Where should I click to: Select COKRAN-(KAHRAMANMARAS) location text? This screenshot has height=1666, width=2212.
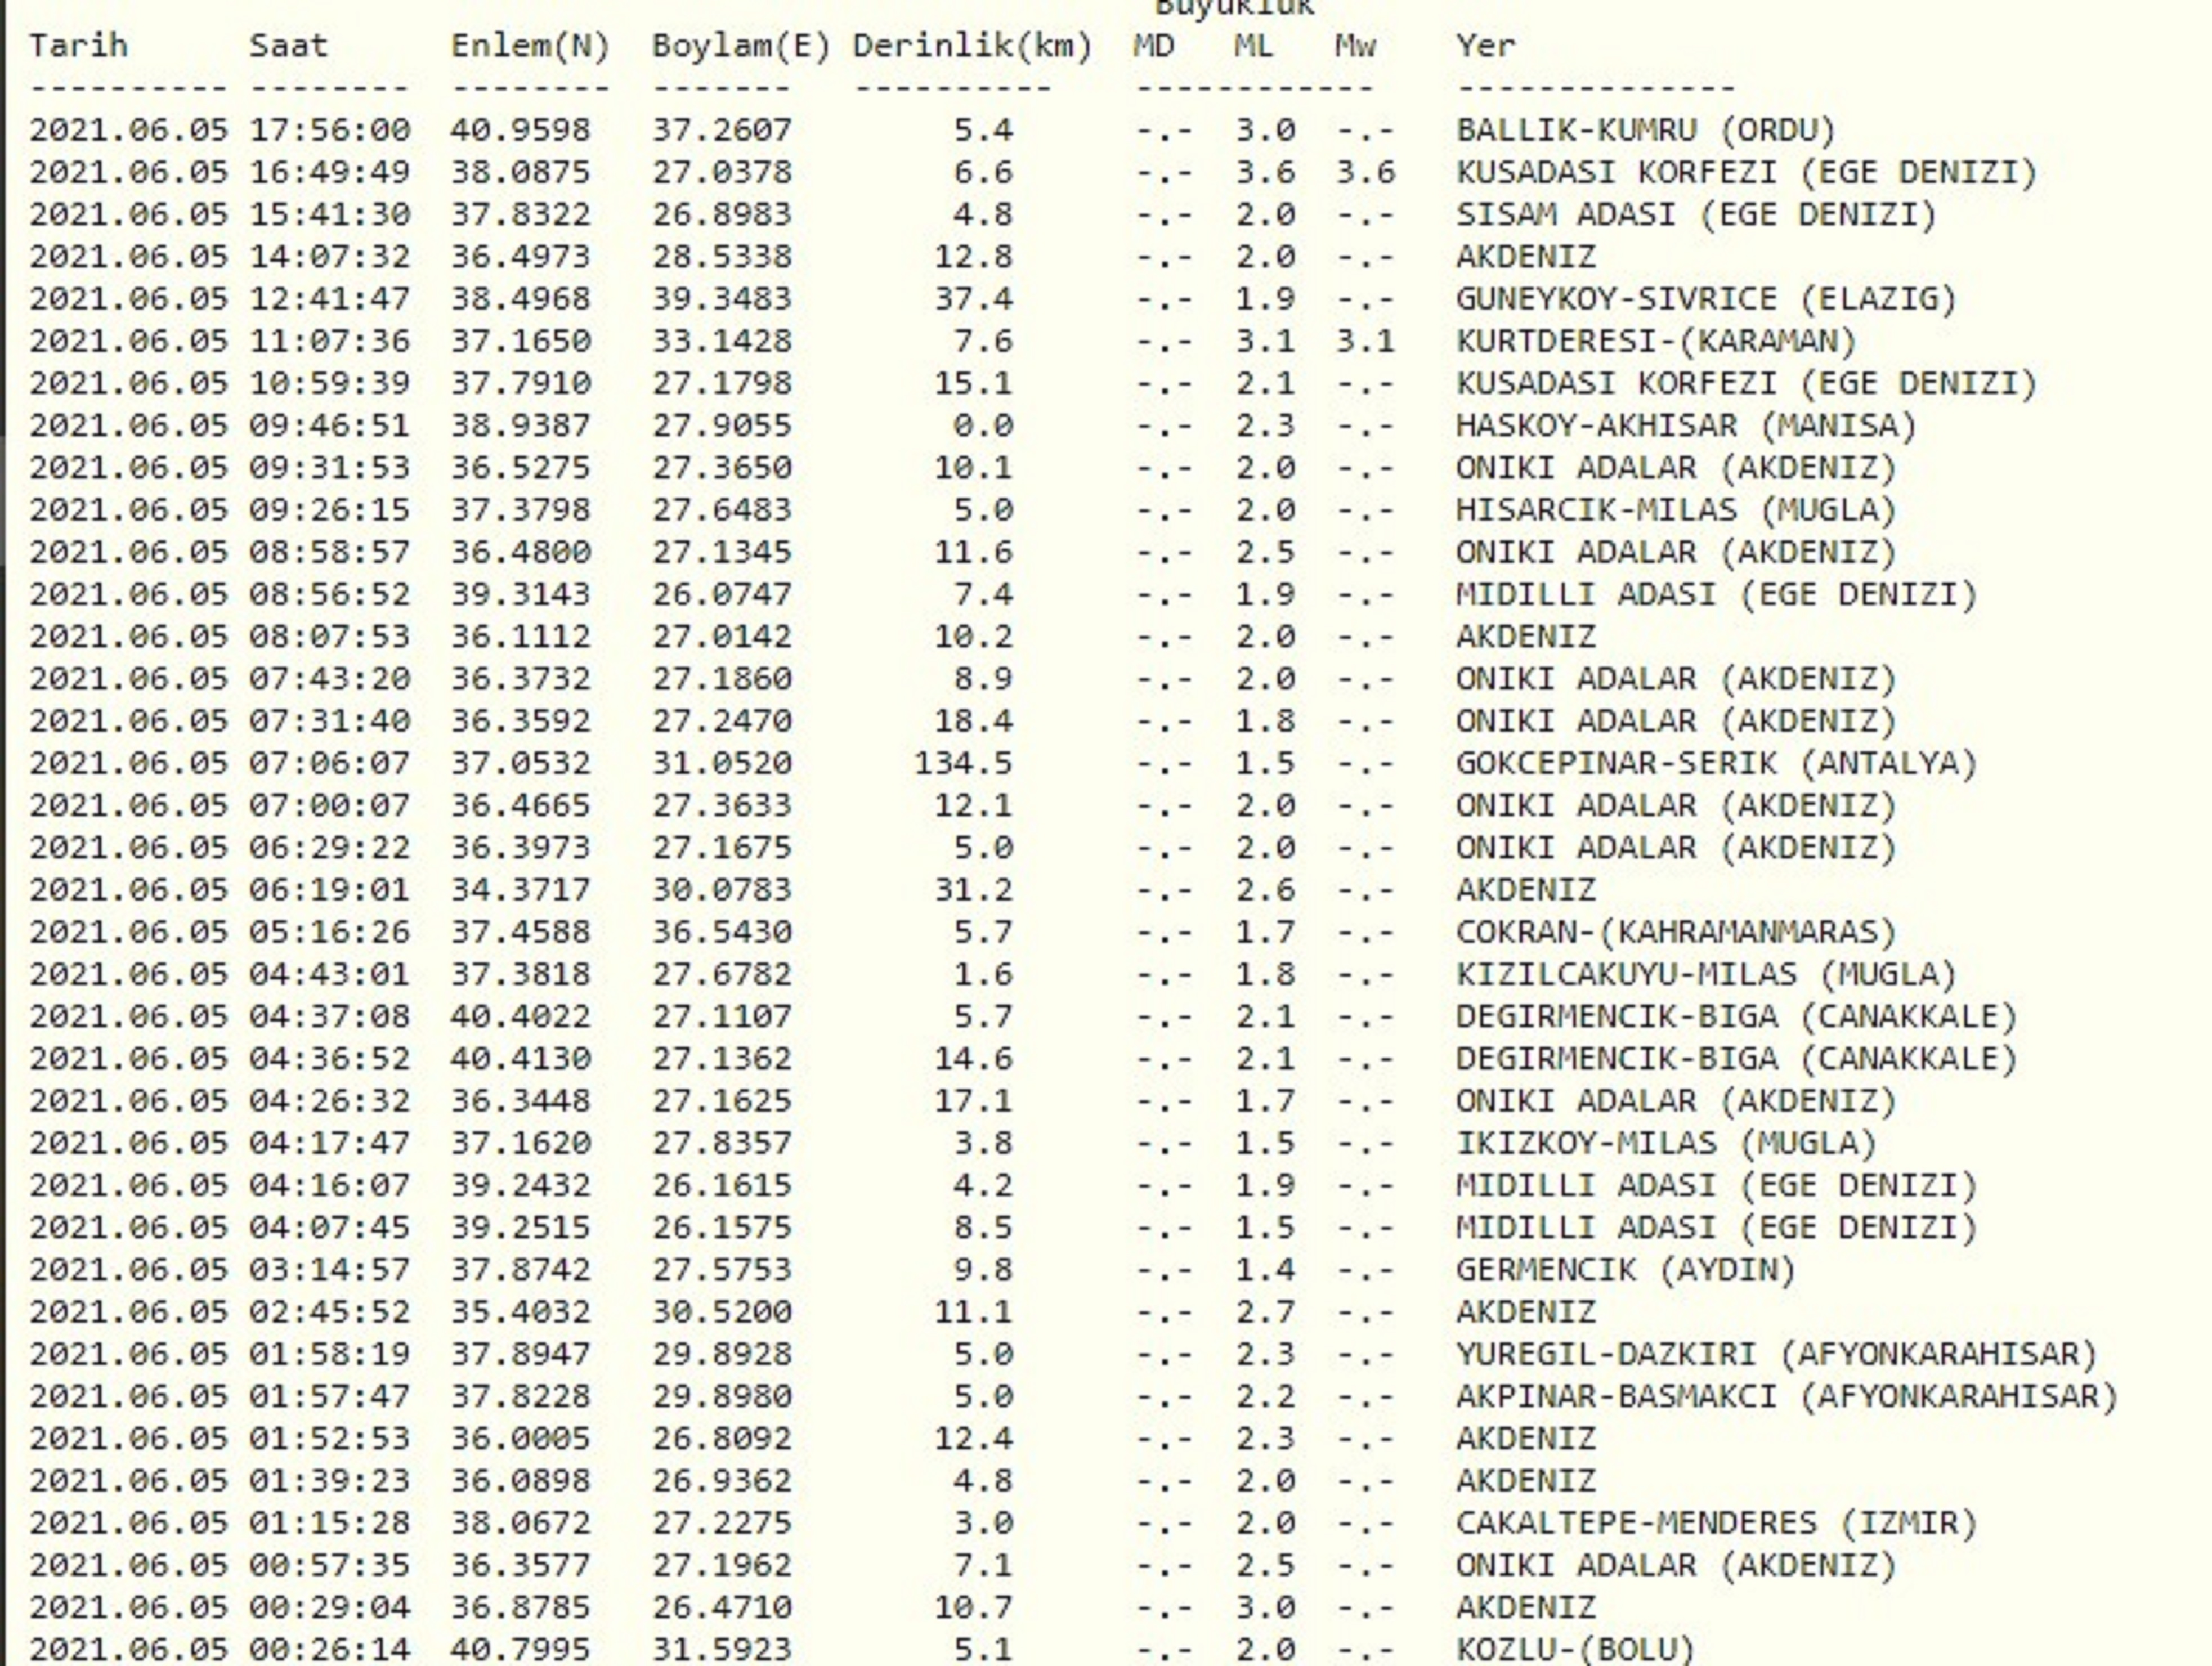click(x=1676, y=932)
